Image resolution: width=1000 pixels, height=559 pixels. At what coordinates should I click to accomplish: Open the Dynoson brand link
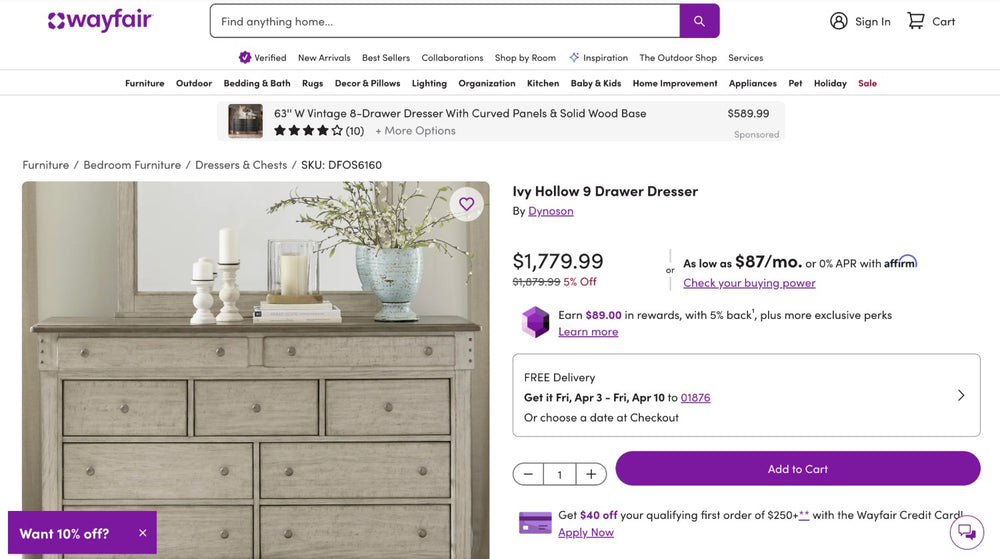tap(551, 211)
